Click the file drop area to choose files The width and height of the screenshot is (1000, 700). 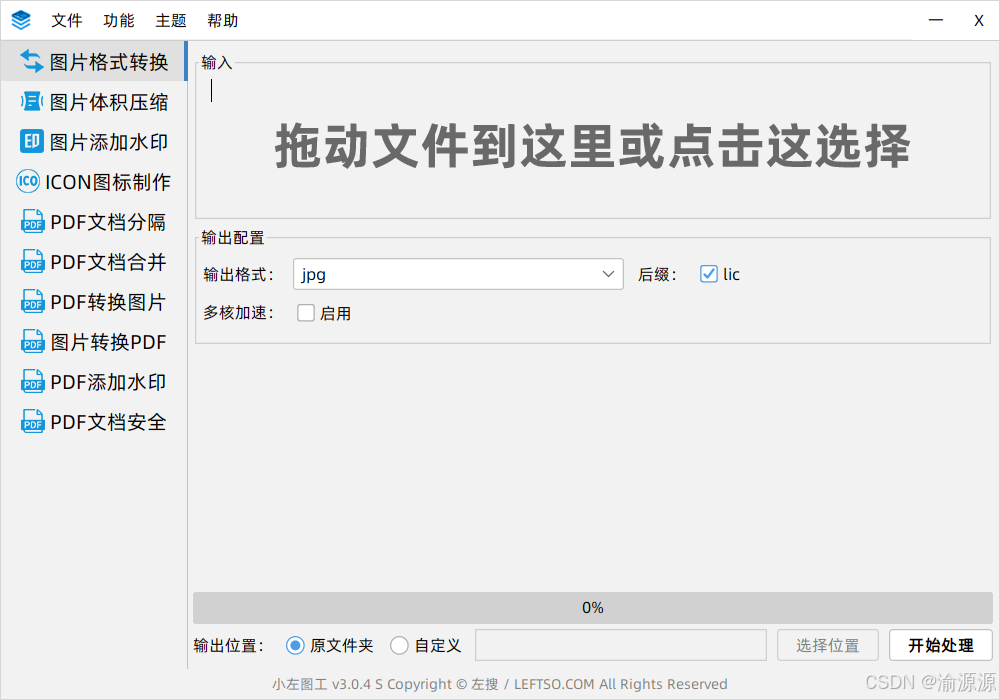[592, 148]
